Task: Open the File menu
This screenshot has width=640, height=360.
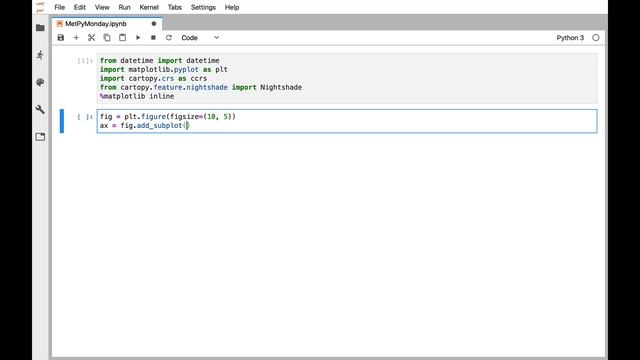Action: point(60,7)
